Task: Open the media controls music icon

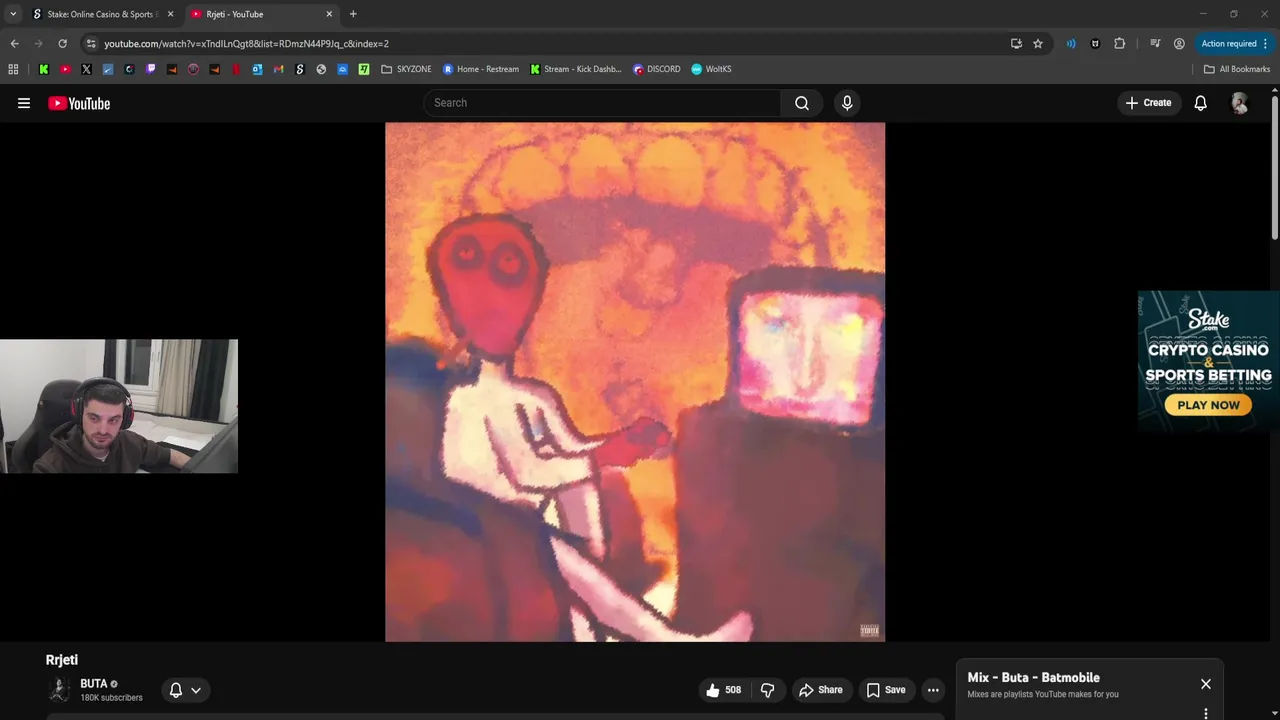Action: 1155,44
